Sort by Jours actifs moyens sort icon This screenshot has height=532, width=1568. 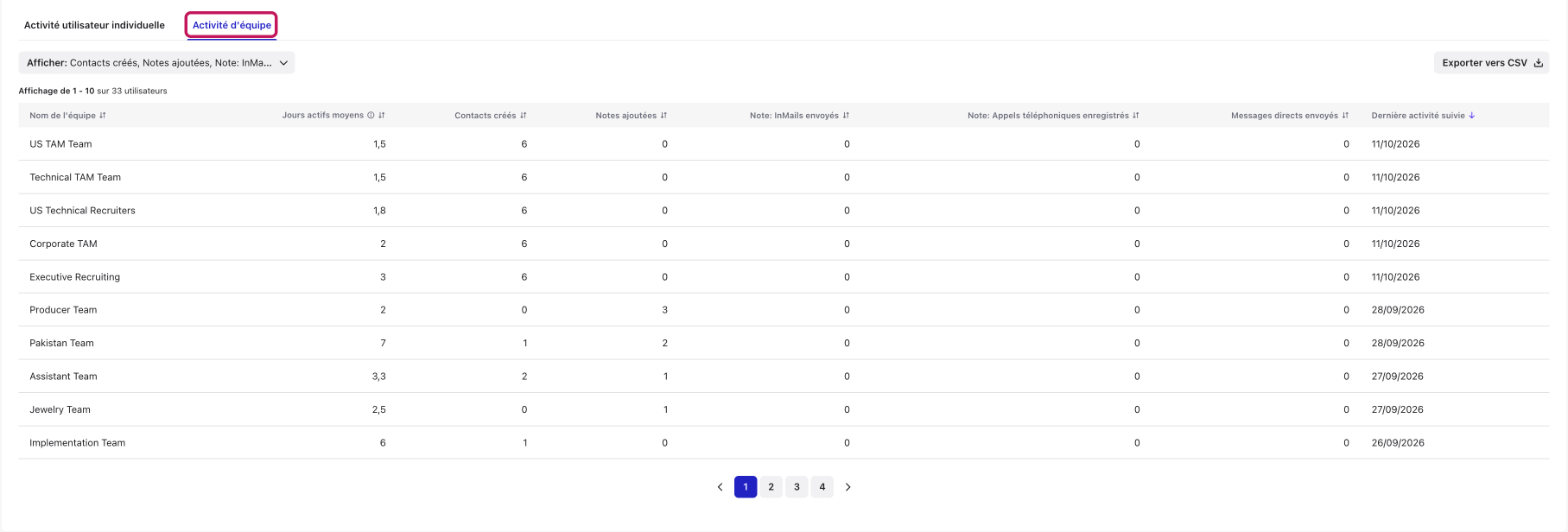point(382,115)
